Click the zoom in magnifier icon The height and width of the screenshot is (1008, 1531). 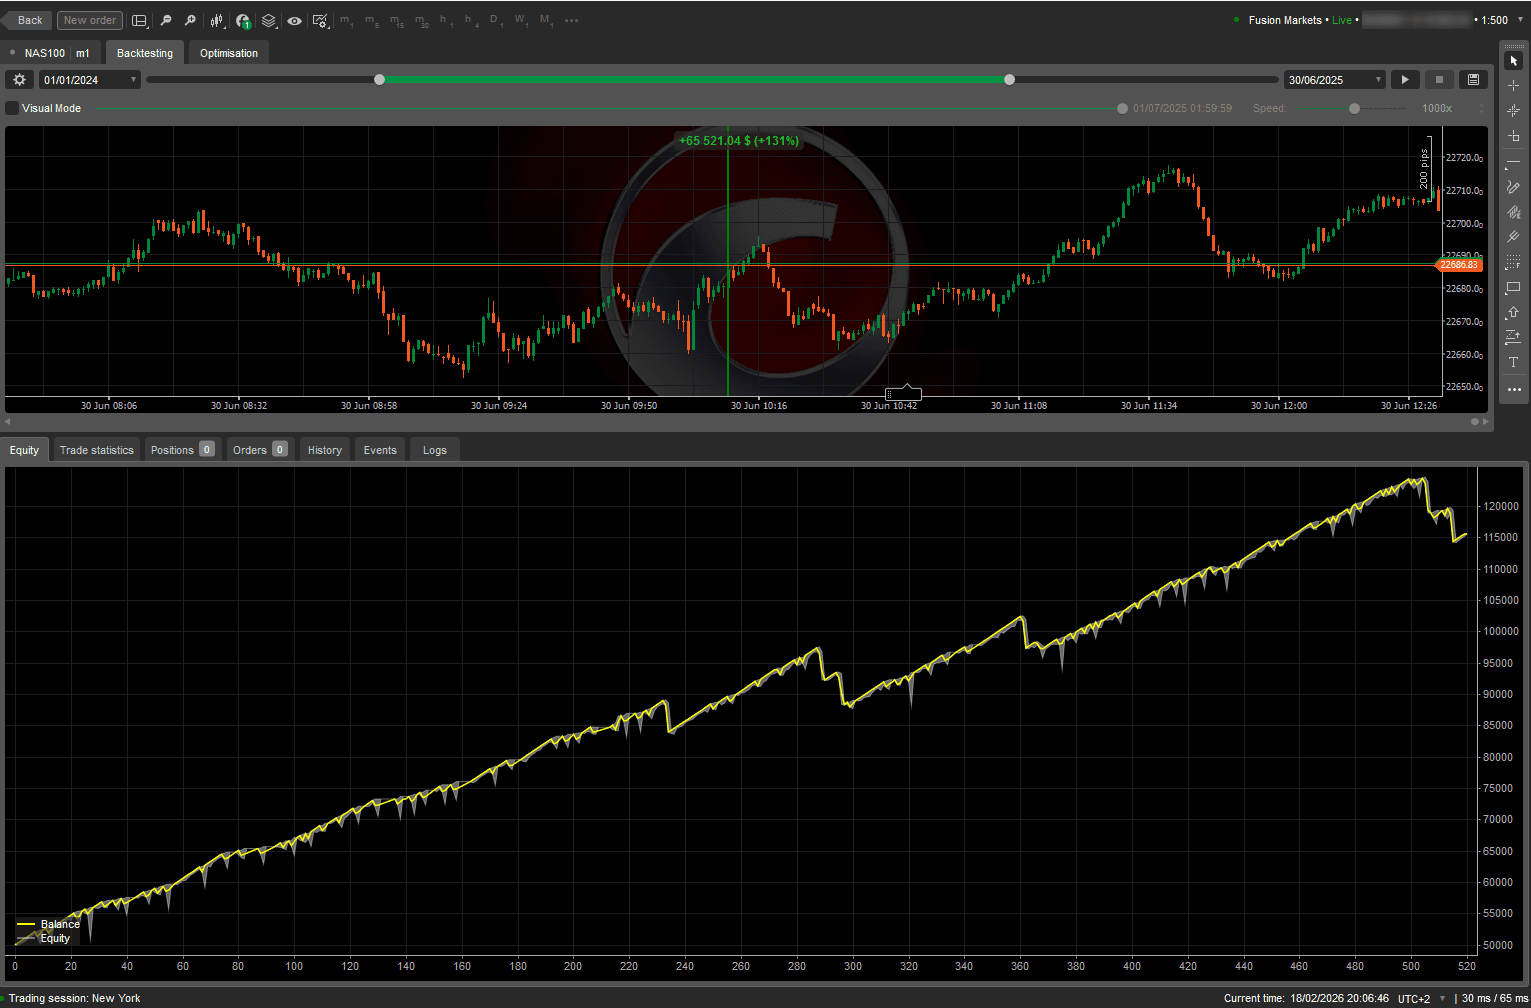pyautogui.click(x=191, y=20)
